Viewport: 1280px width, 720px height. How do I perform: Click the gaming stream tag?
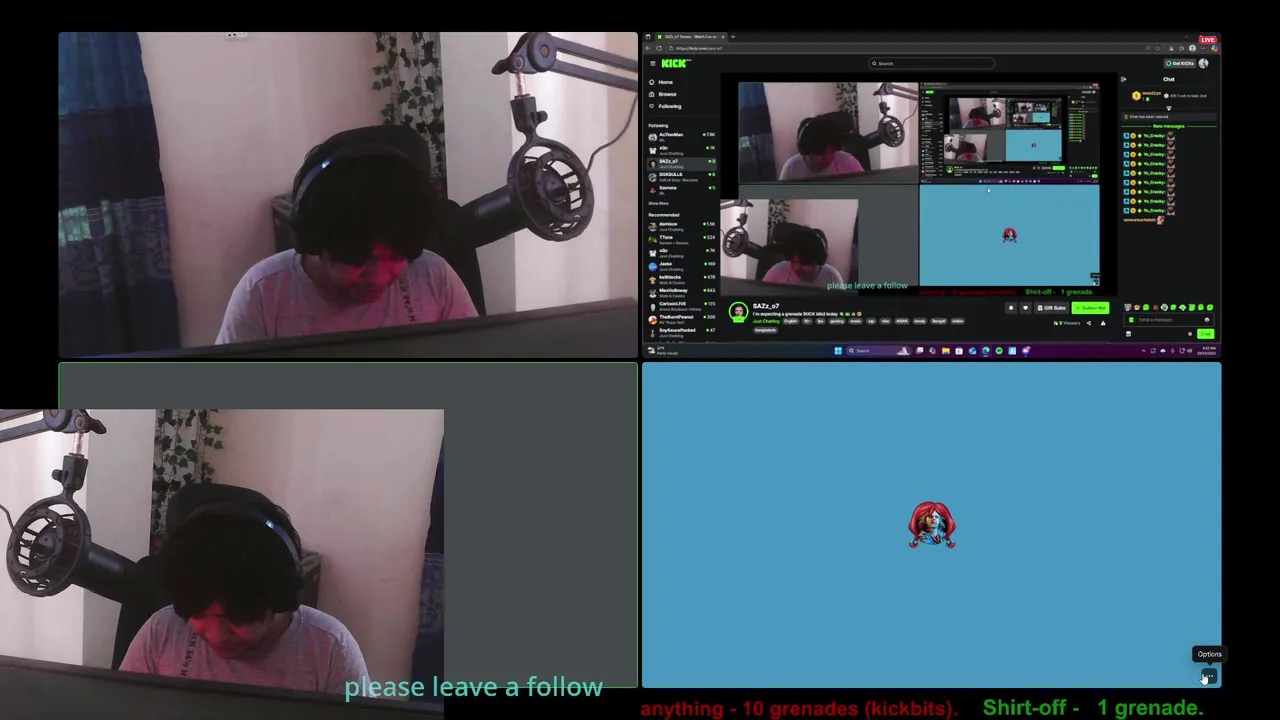(x=837, y=321)
